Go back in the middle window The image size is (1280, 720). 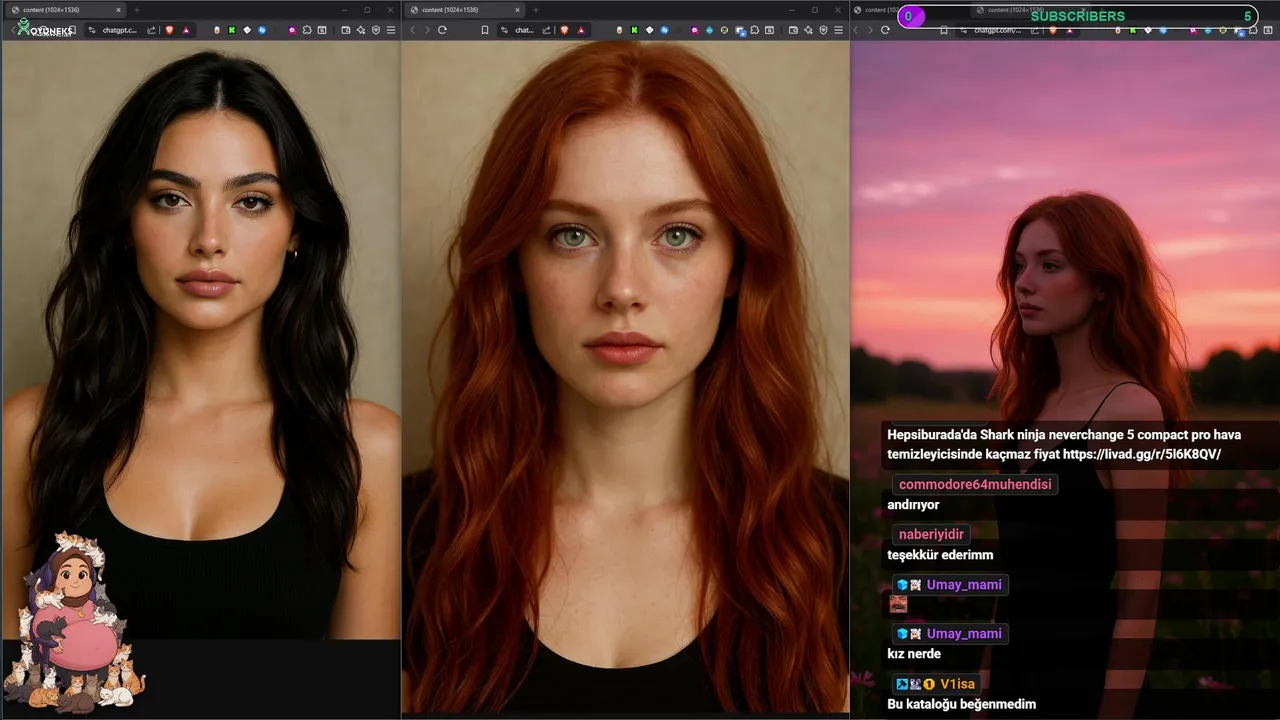412,30
